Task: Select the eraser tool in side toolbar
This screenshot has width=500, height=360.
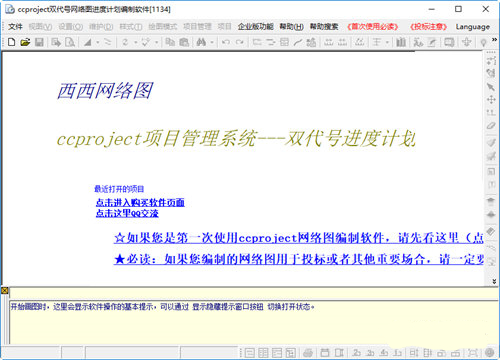Action: pos(491,126)
